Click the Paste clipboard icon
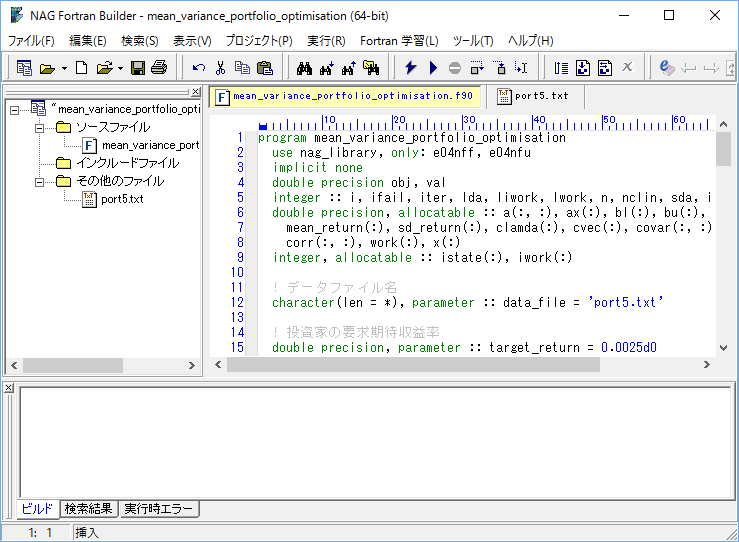This screenshot has height=542, width=739. (265, 68)
